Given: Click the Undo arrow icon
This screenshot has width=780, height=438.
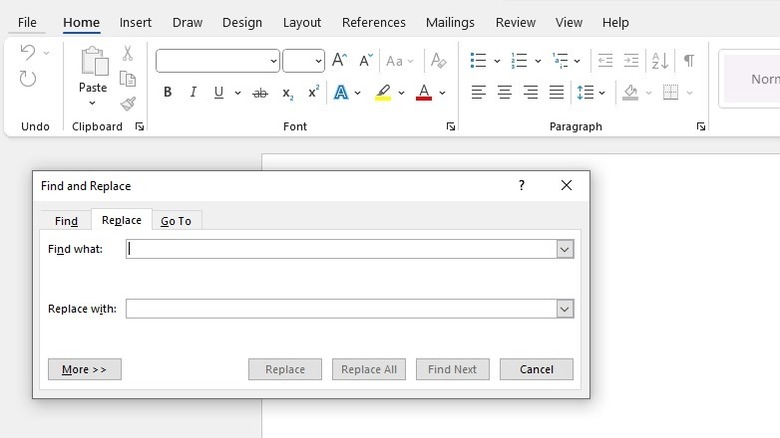Looking at the screenshot, I should 28,53.
